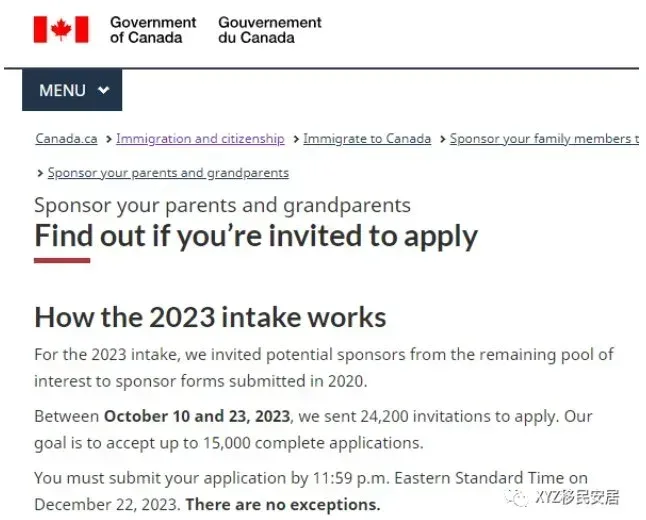Go to Immigration and citizenship breadcrumb
Viewport: 646px width, 520px height.
[200, 139]
